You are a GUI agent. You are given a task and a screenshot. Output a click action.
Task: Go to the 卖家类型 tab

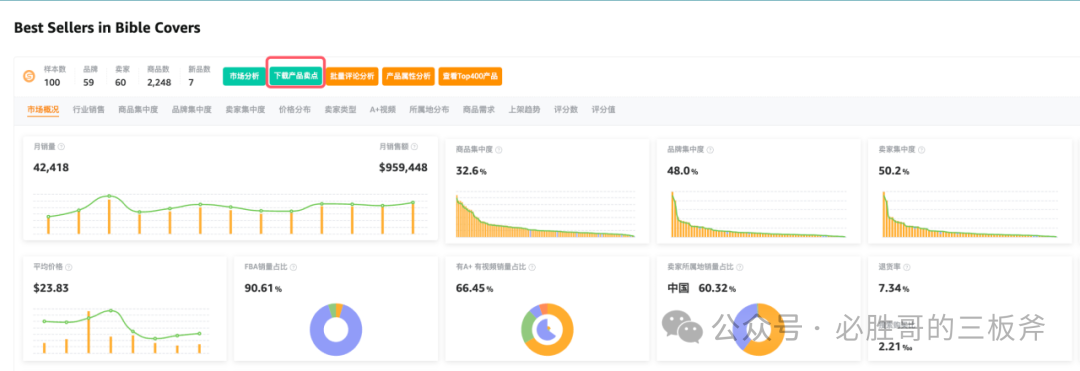point(340,109)
